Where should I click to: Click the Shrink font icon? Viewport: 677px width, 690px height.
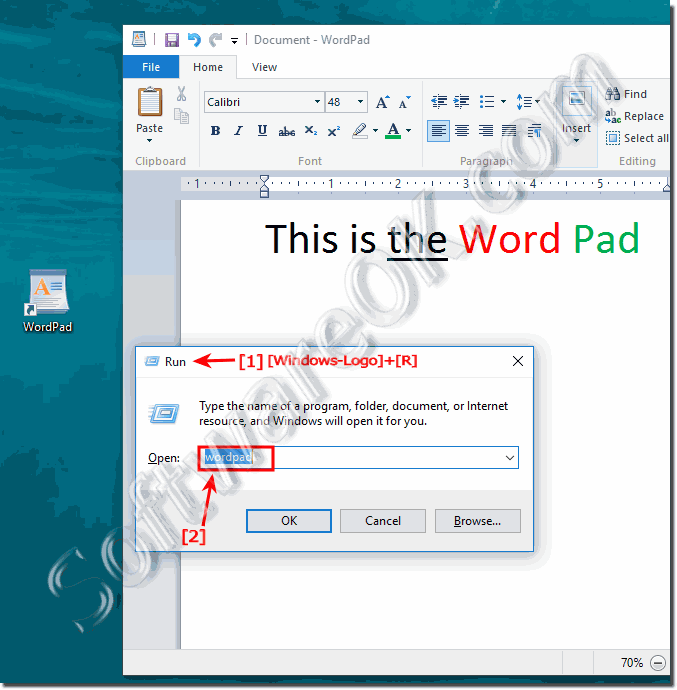click(x=404, y=102)
